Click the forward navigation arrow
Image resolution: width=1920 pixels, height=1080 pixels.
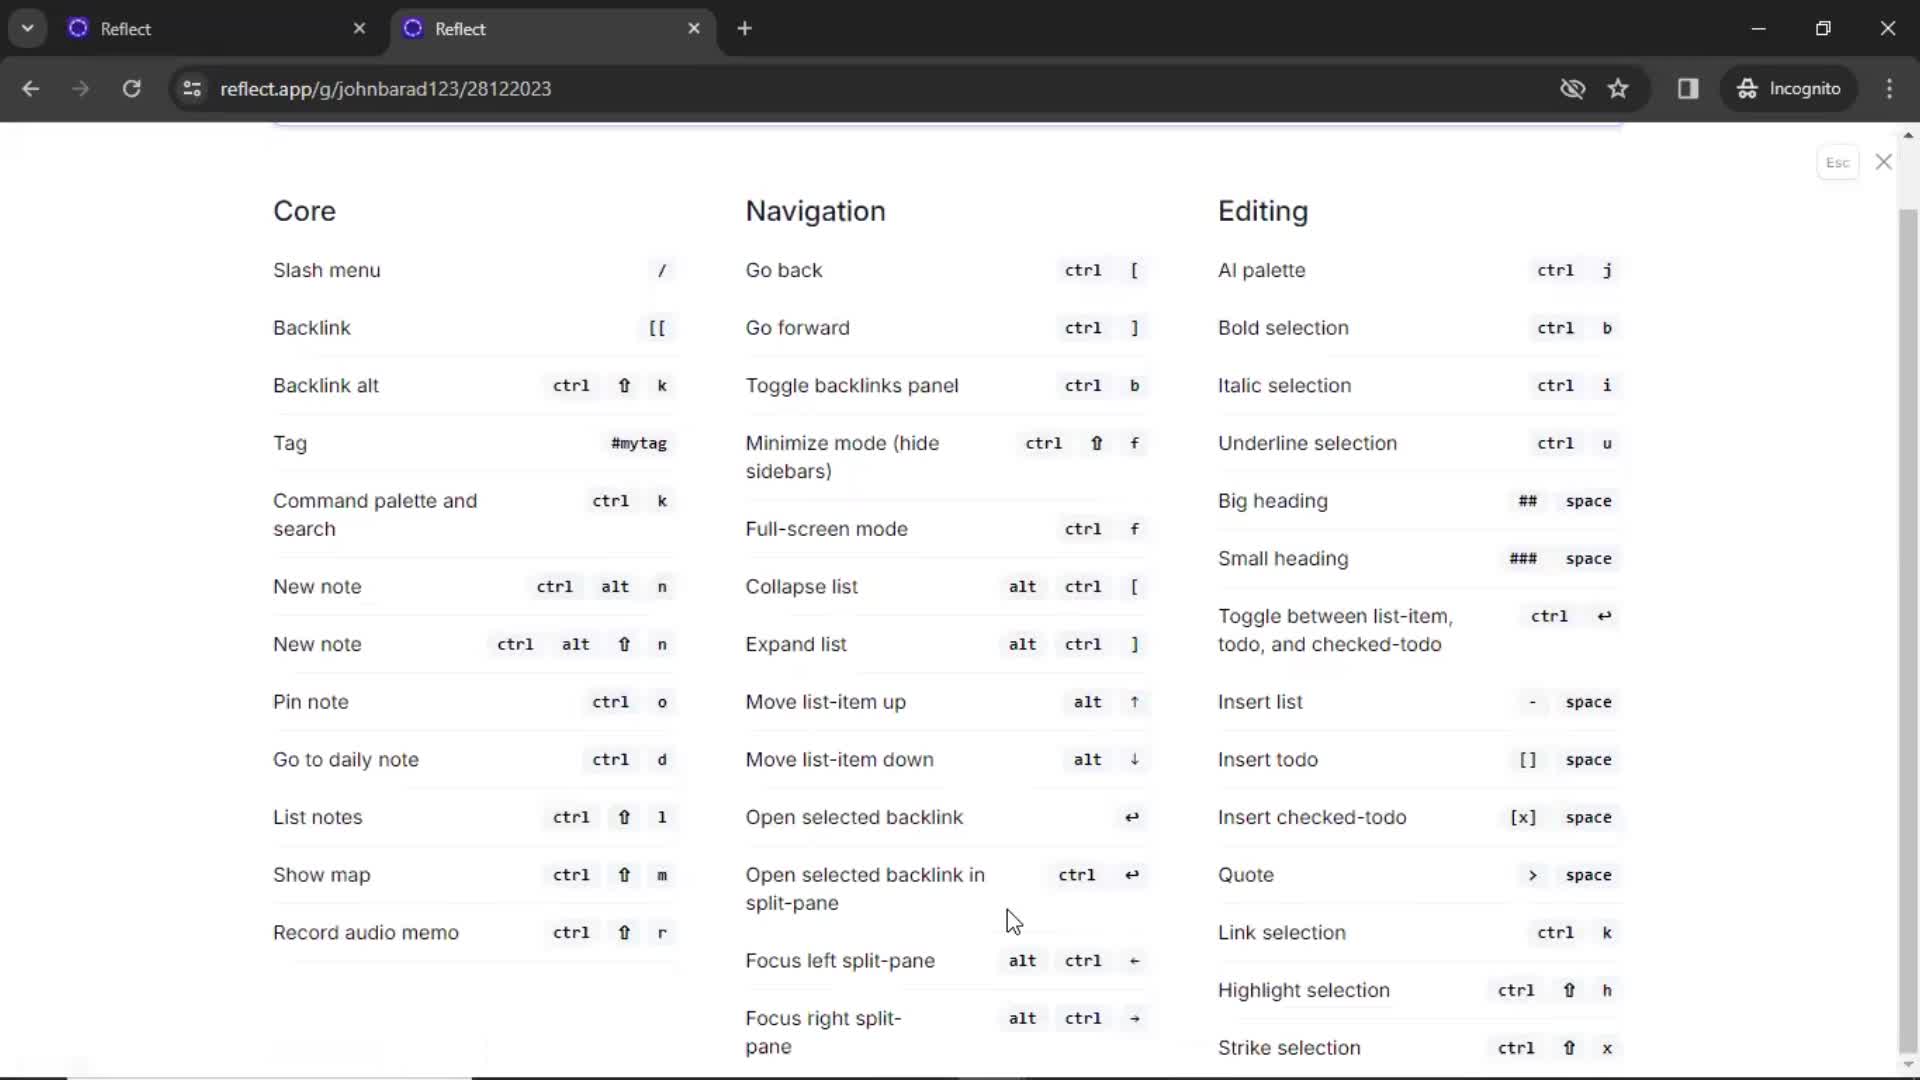(x=79, y=88)
